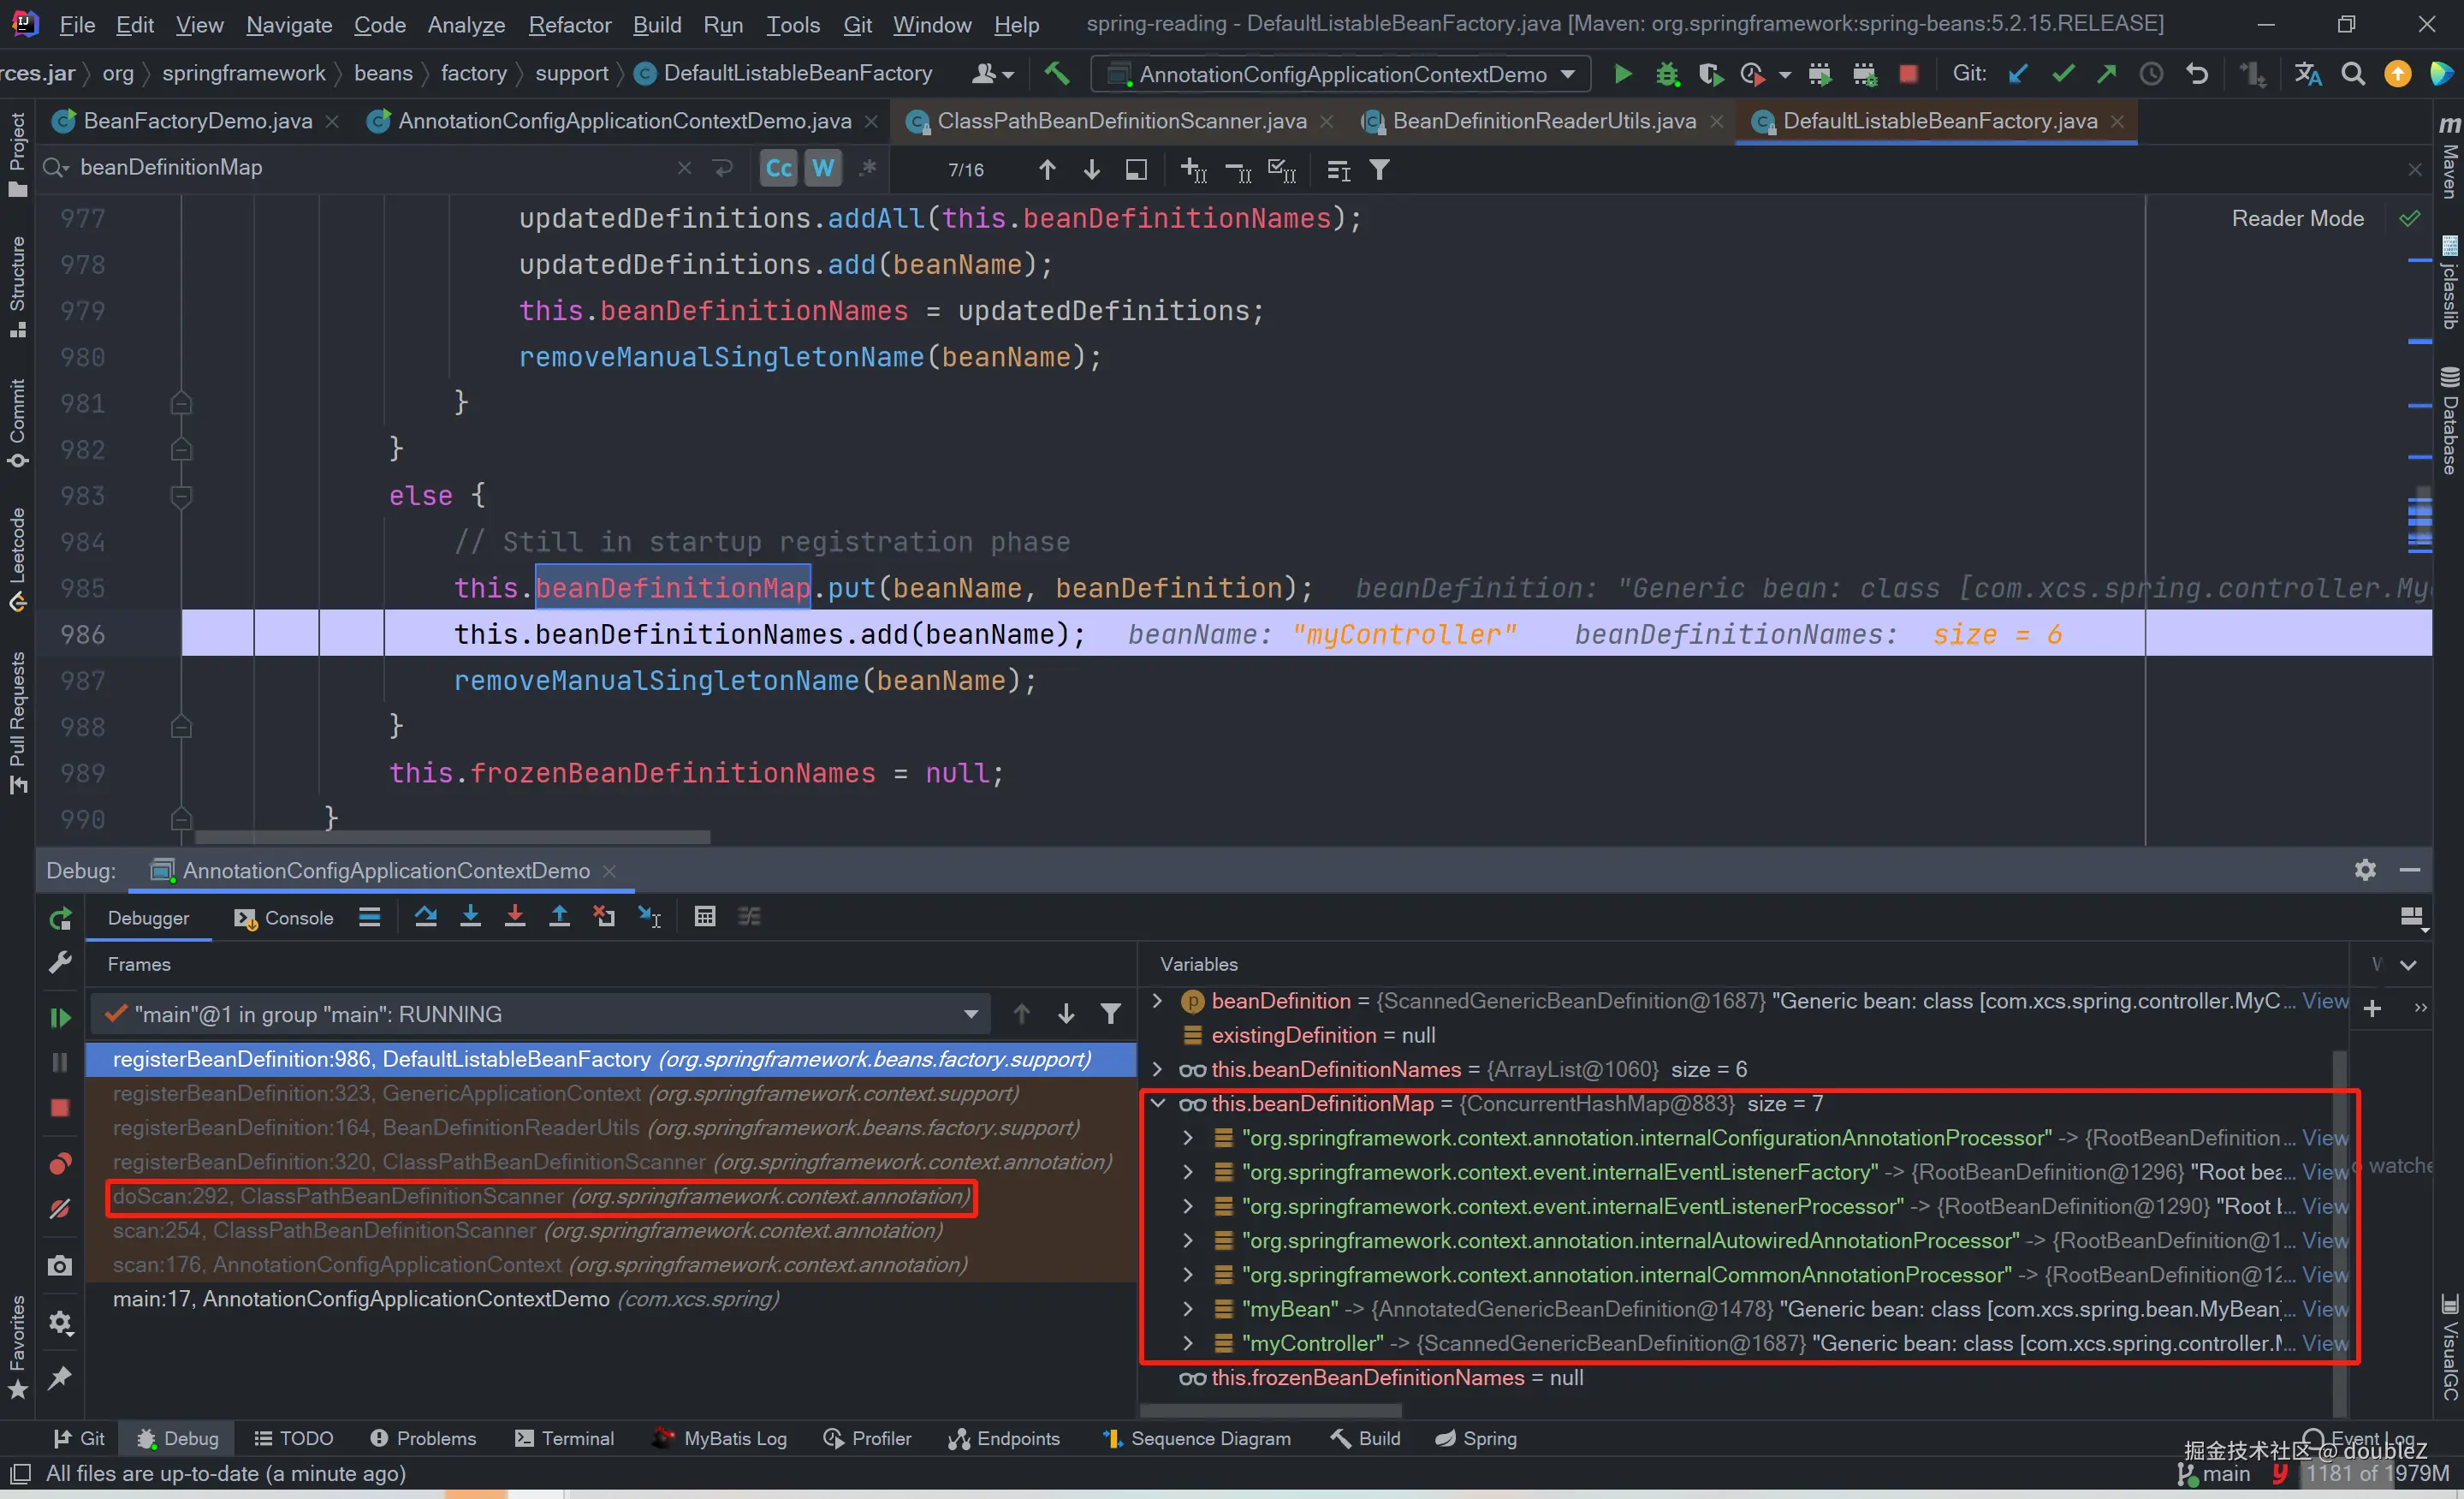The width and height of the screenshot is (2464, 1499).
Task: Click the Build project hammer icon
Action: click(1056, 74)
